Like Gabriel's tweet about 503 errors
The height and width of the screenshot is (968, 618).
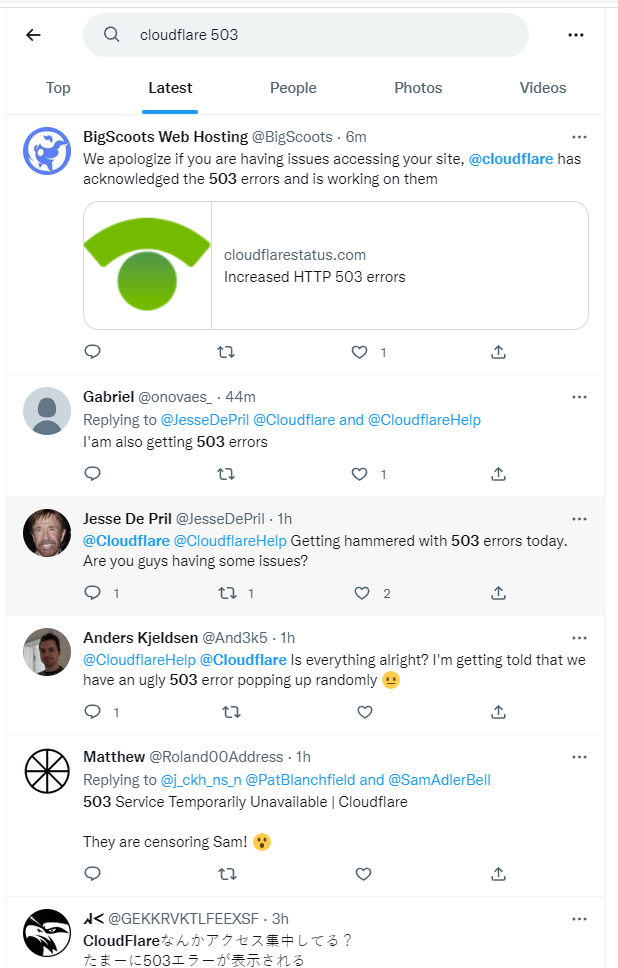click(x=361, y=474)
